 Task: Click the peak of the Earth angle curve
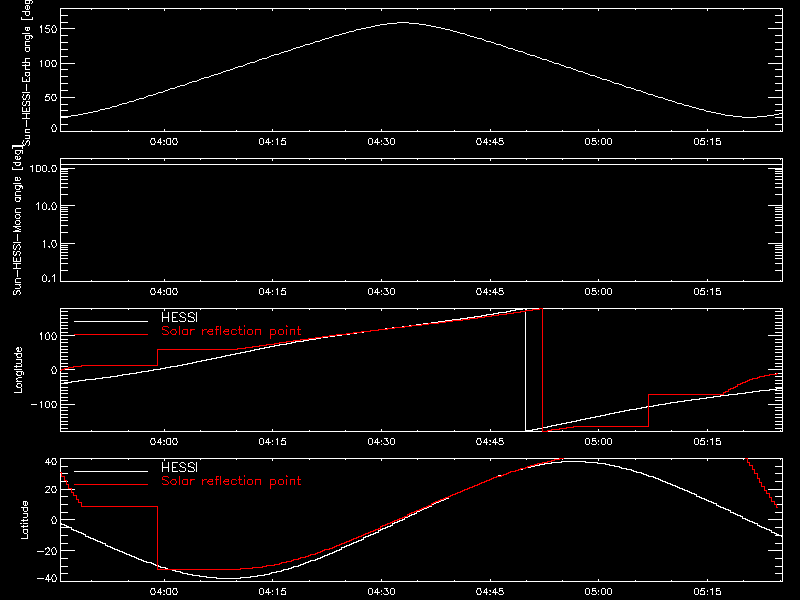tap(403, 22)
